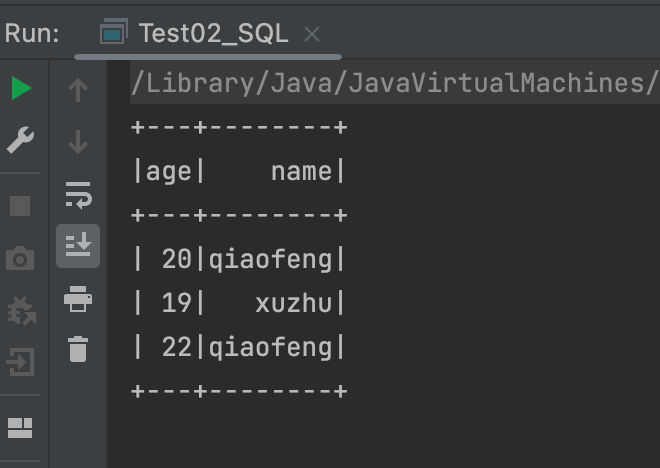This screenshot has width=660, height=468.
Task: Click the age column header text
Action: pyautogui.click(x=168, y=172)
